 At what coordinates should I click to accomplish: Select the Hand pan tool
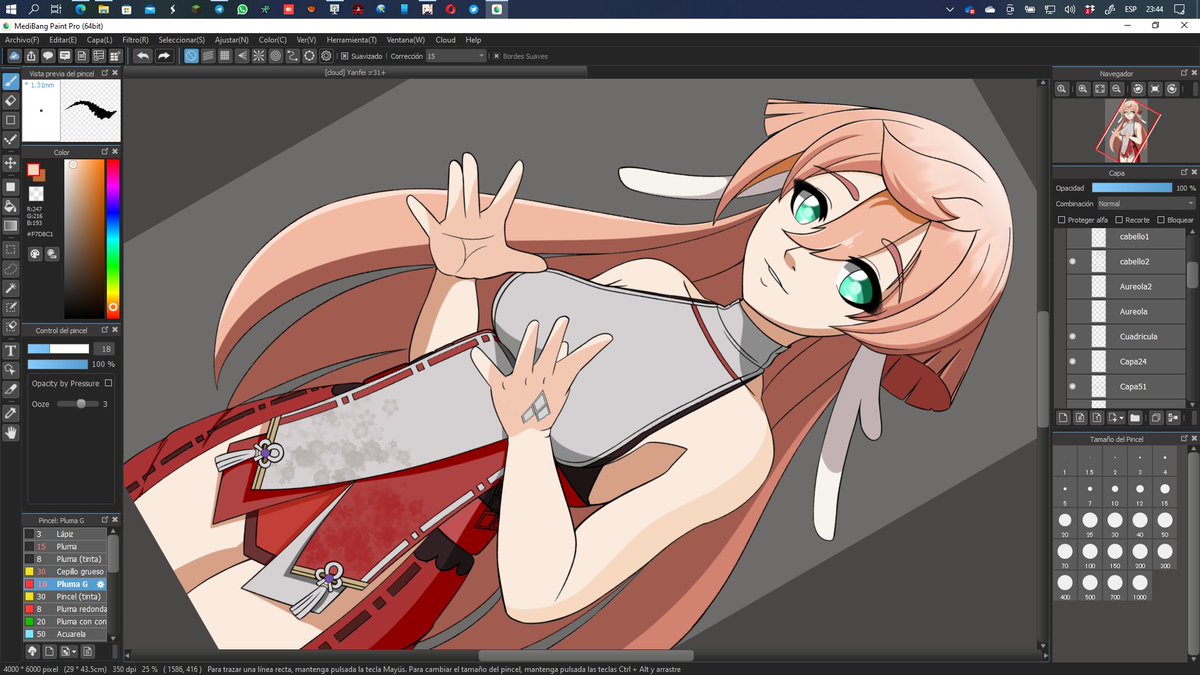(11, 432)
